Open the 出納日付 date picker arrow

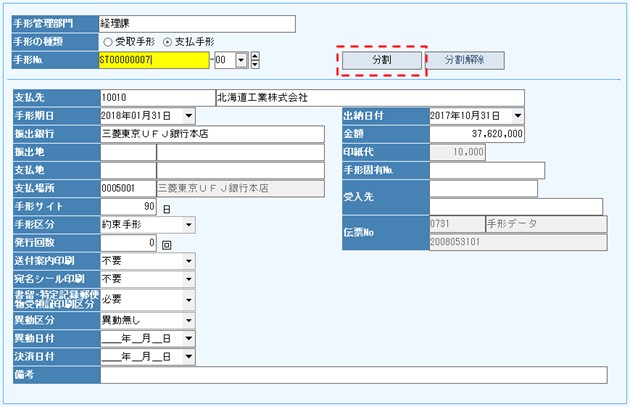tap(517, 116)
